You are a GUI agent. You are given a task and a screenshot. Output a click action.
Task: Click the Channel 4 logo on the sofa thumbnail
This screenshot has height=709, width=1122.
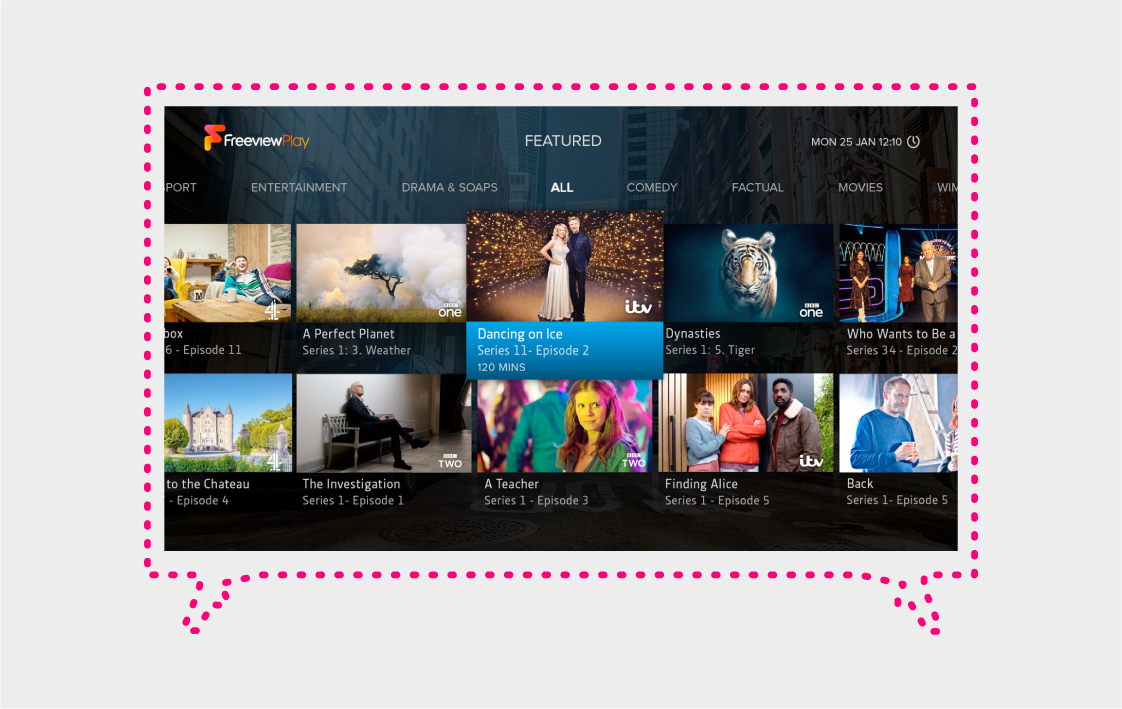273,311
